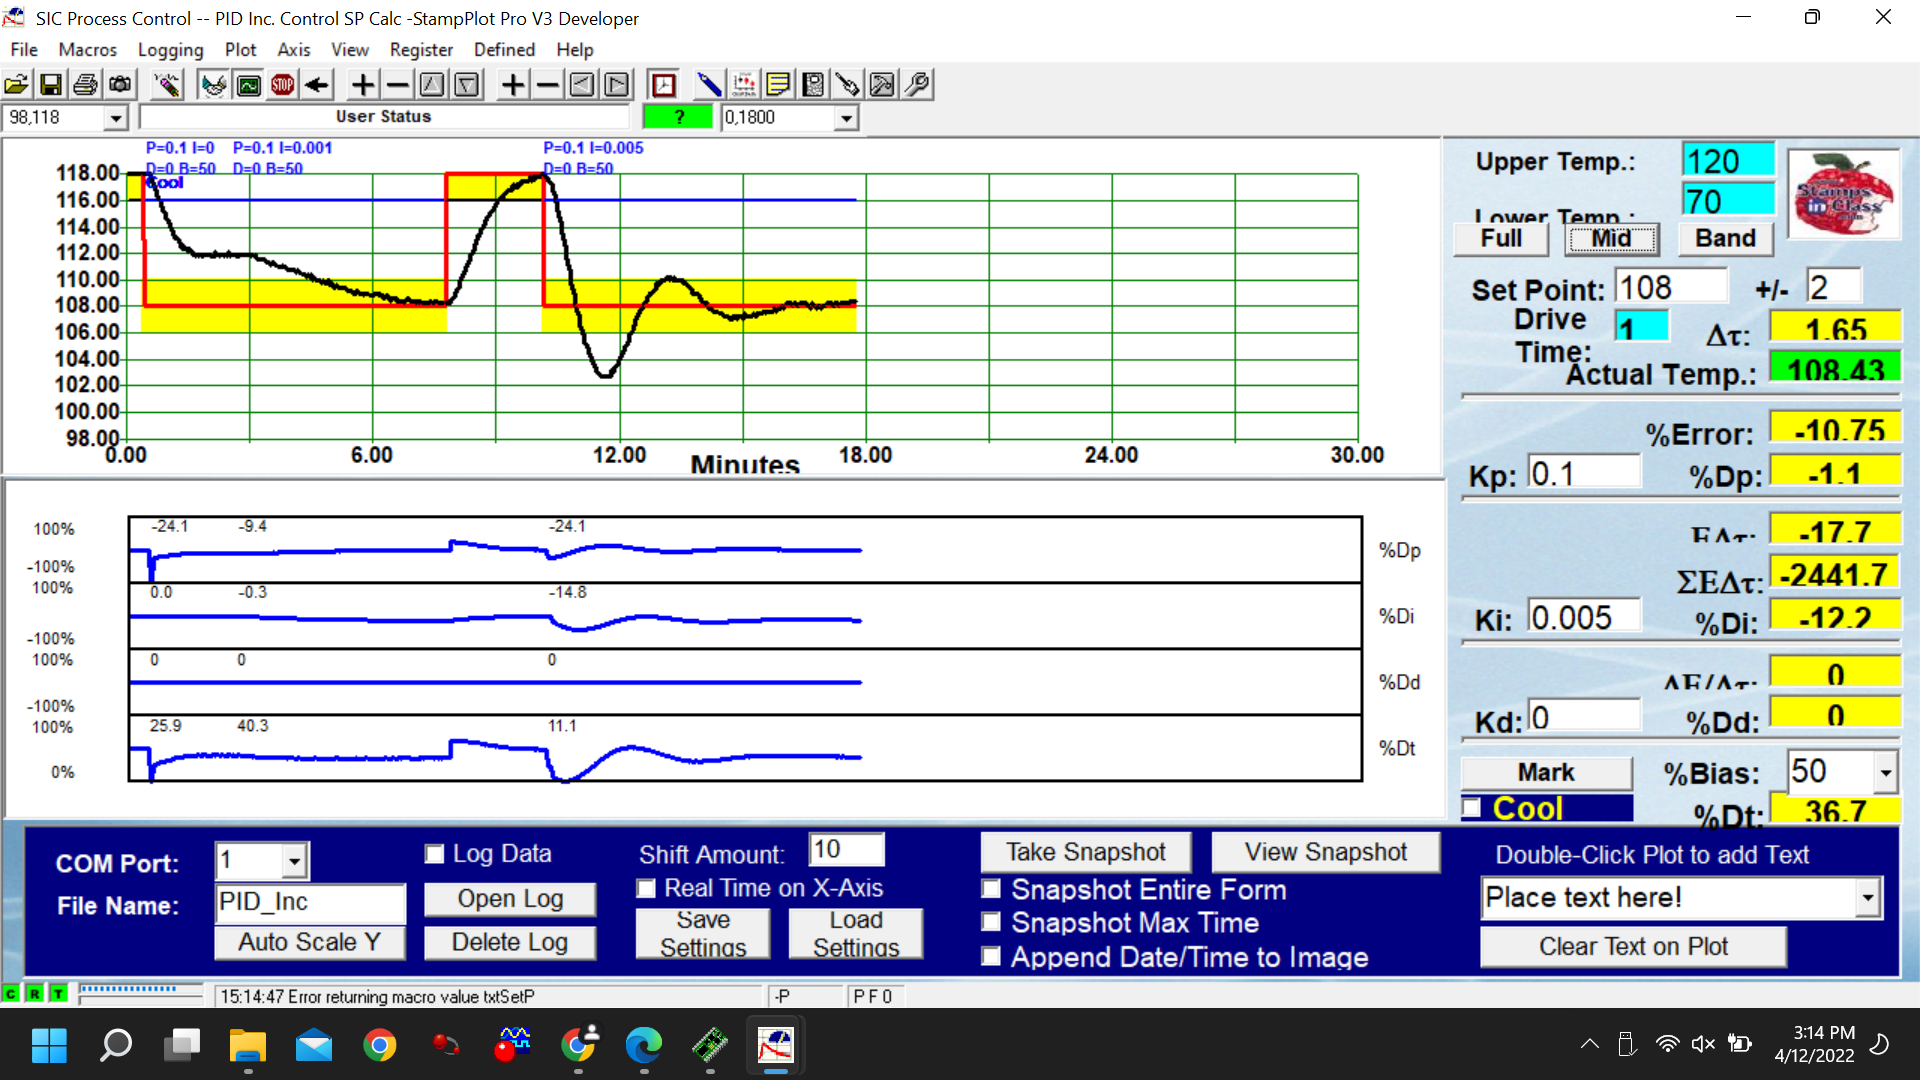Toggle the handshake connect icon
The width and height of the screenshot is (1920, 1080).
[x=213, y=85]
